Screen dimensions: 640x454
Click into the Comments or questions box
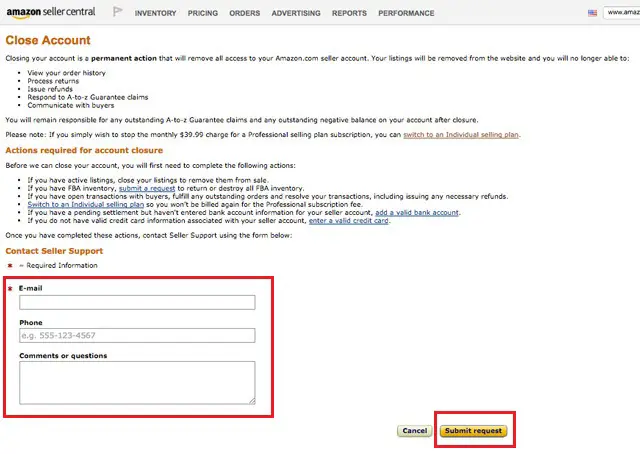(x=137, y=383)
